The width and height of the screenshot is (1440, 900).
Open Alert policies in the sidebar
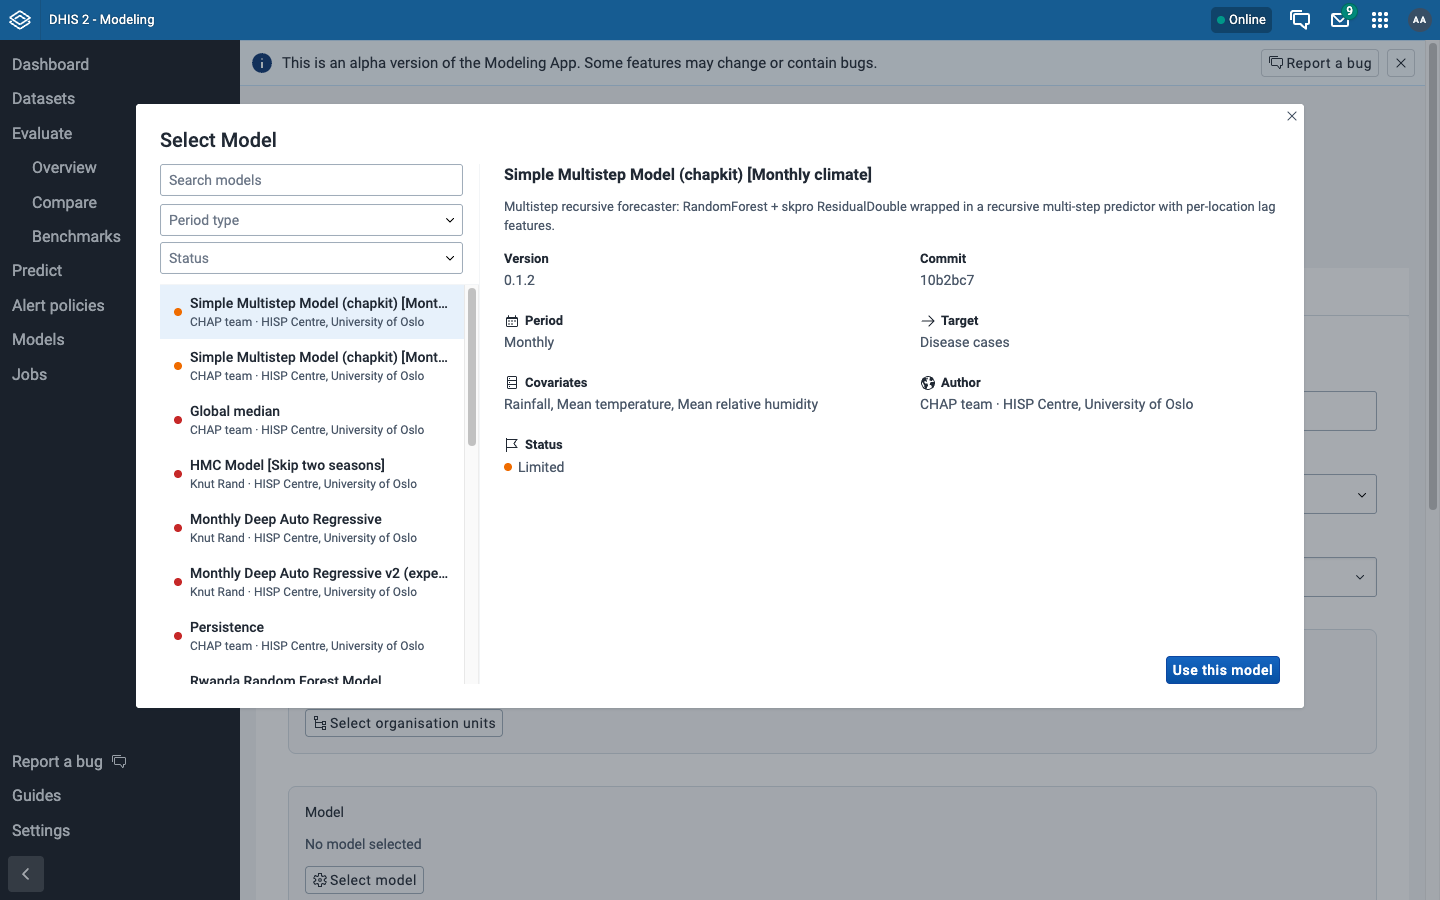[58, 305]
